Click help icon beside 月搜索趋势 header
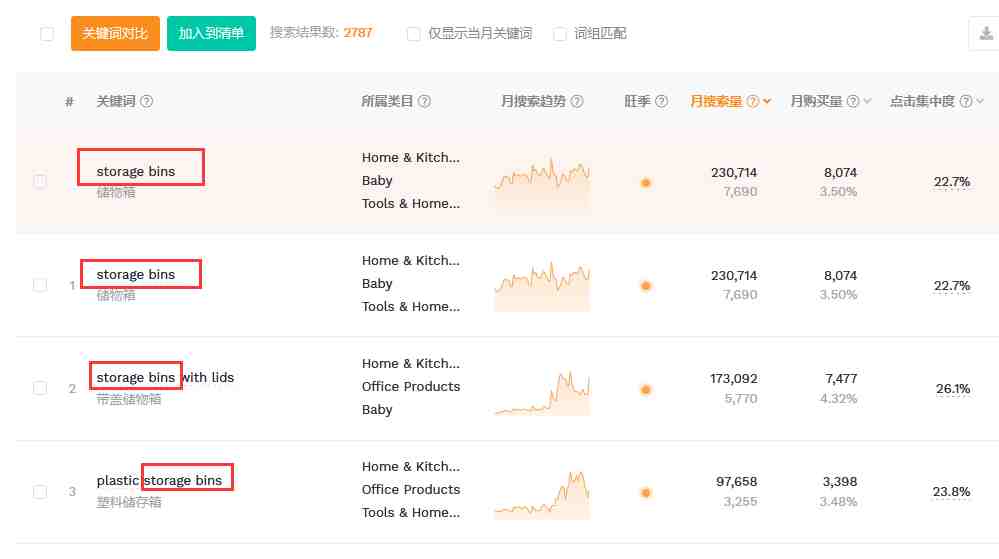The width and height of the screenshot is (999, 559). [x=576, y=101]
